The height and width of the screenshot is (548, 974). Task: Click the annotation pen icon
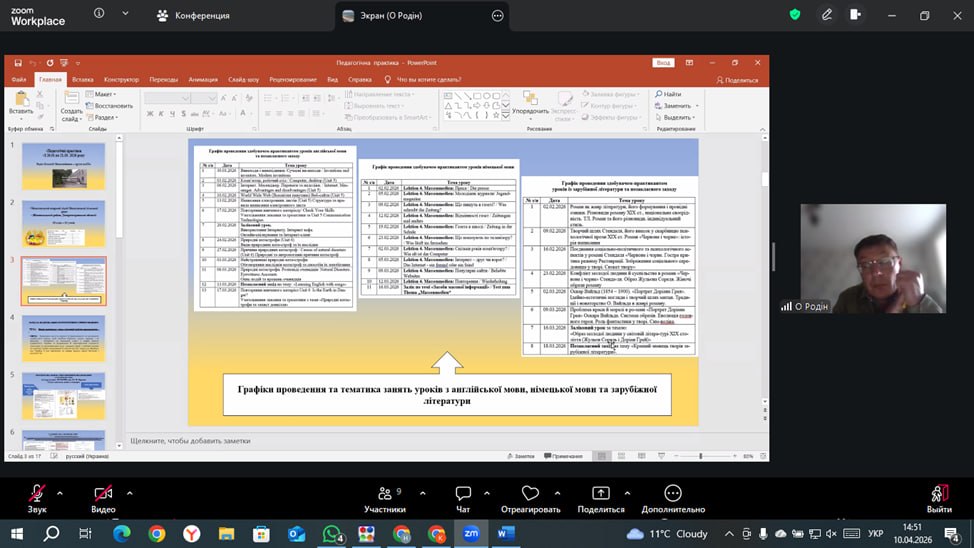point(827,15)
